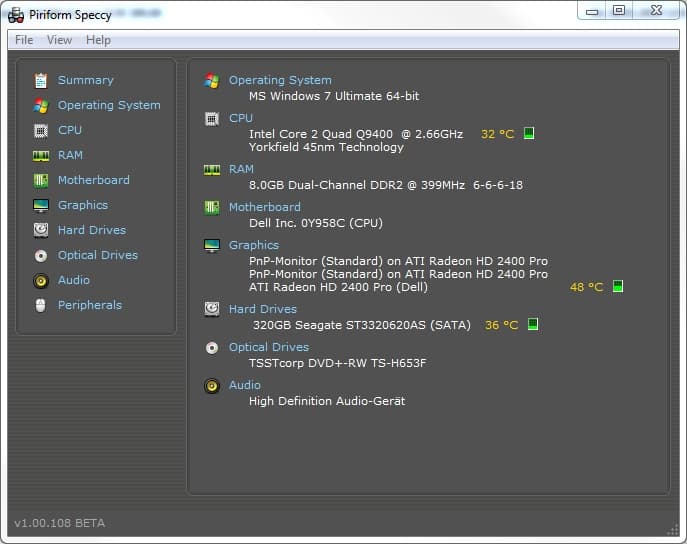Click the window resize grip at bottom corner
This screenshot has height=544, width=687.
tap(673, 530)
